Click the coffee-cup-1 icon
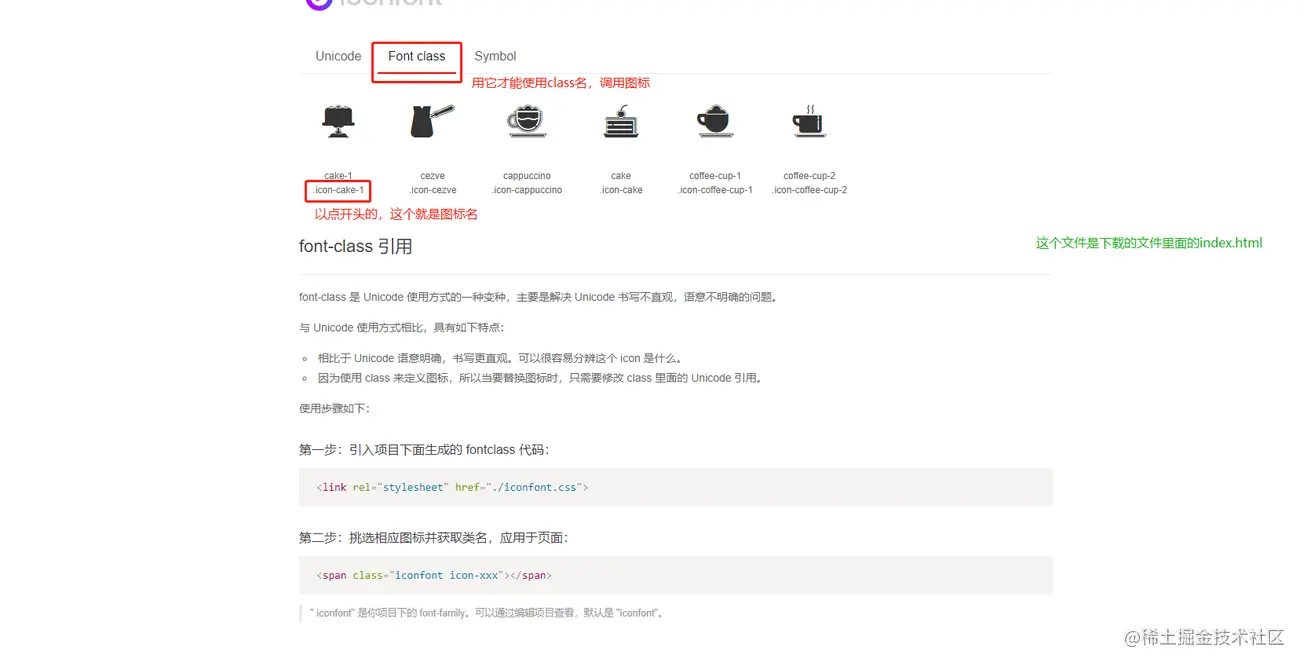The width and height of the screenshot is (1304, 666). click(x=715, y=121)
